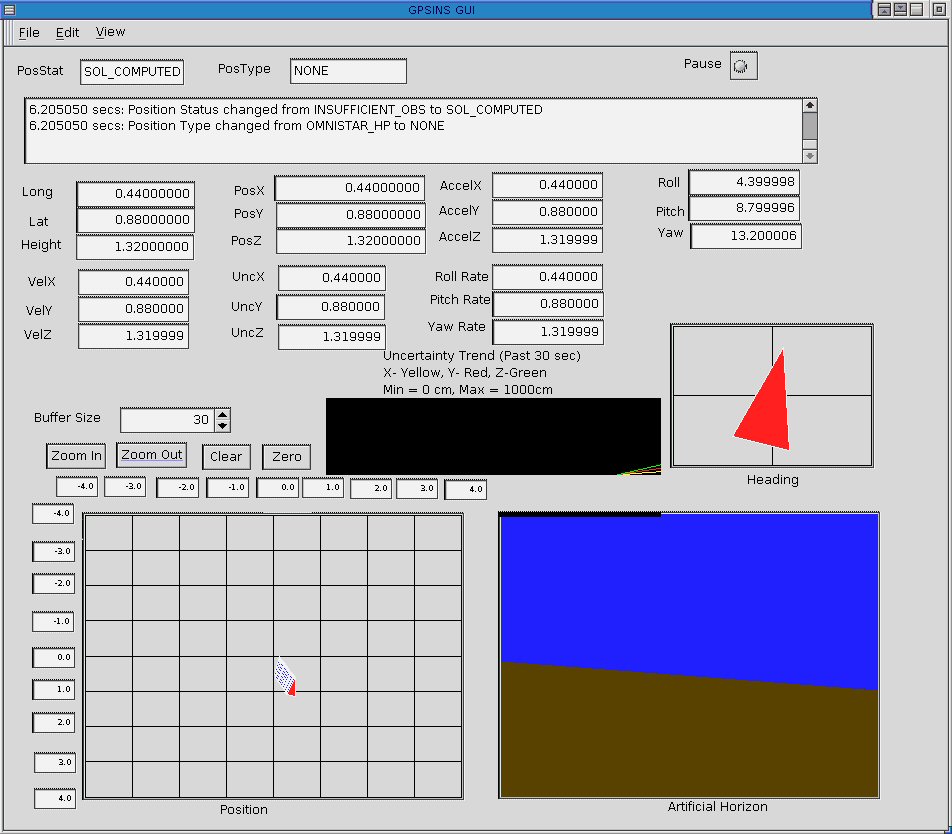Click the Zoom In button
The width and height of the screenshot is (952, 834).
pos(76,456)
